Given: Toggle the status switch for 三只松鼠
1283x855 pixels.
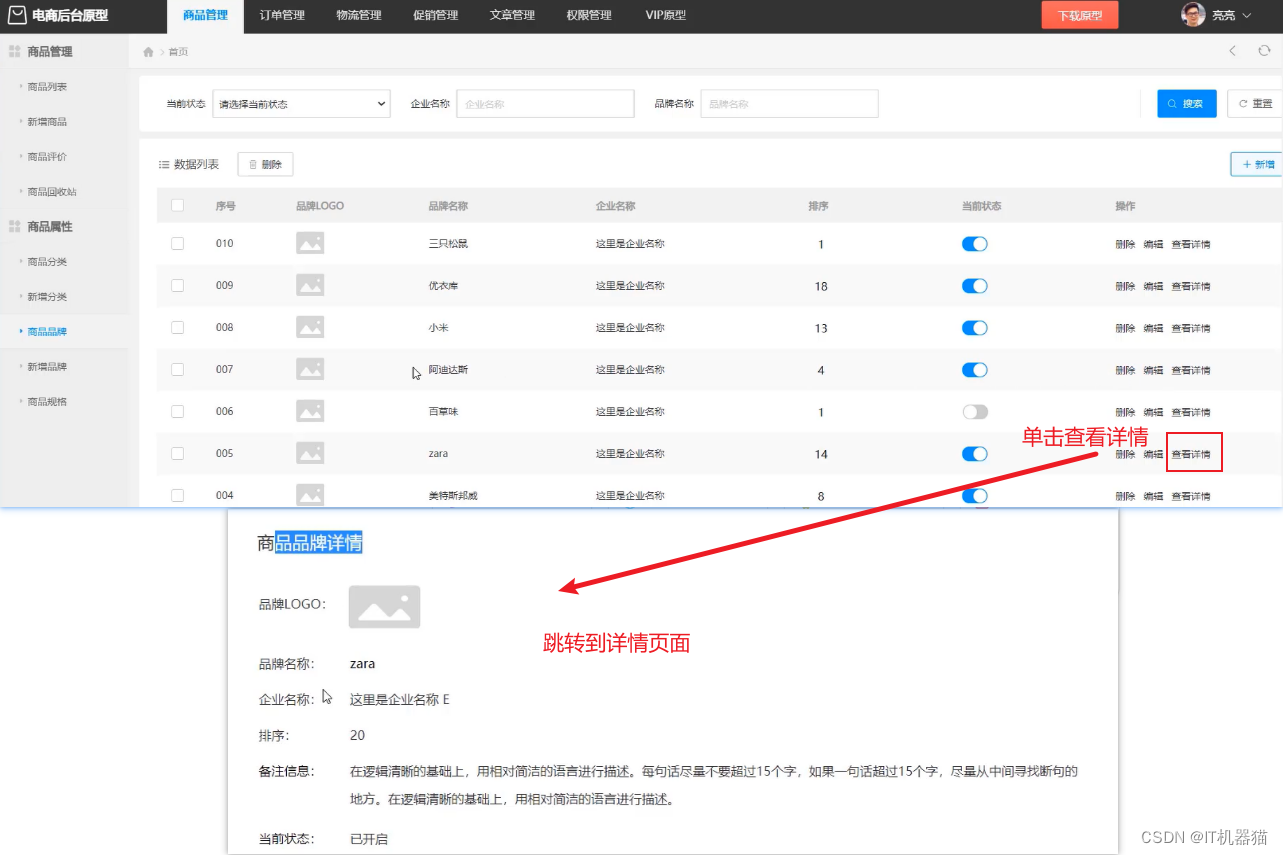Looking at the screenshot, I should point(975,244).
